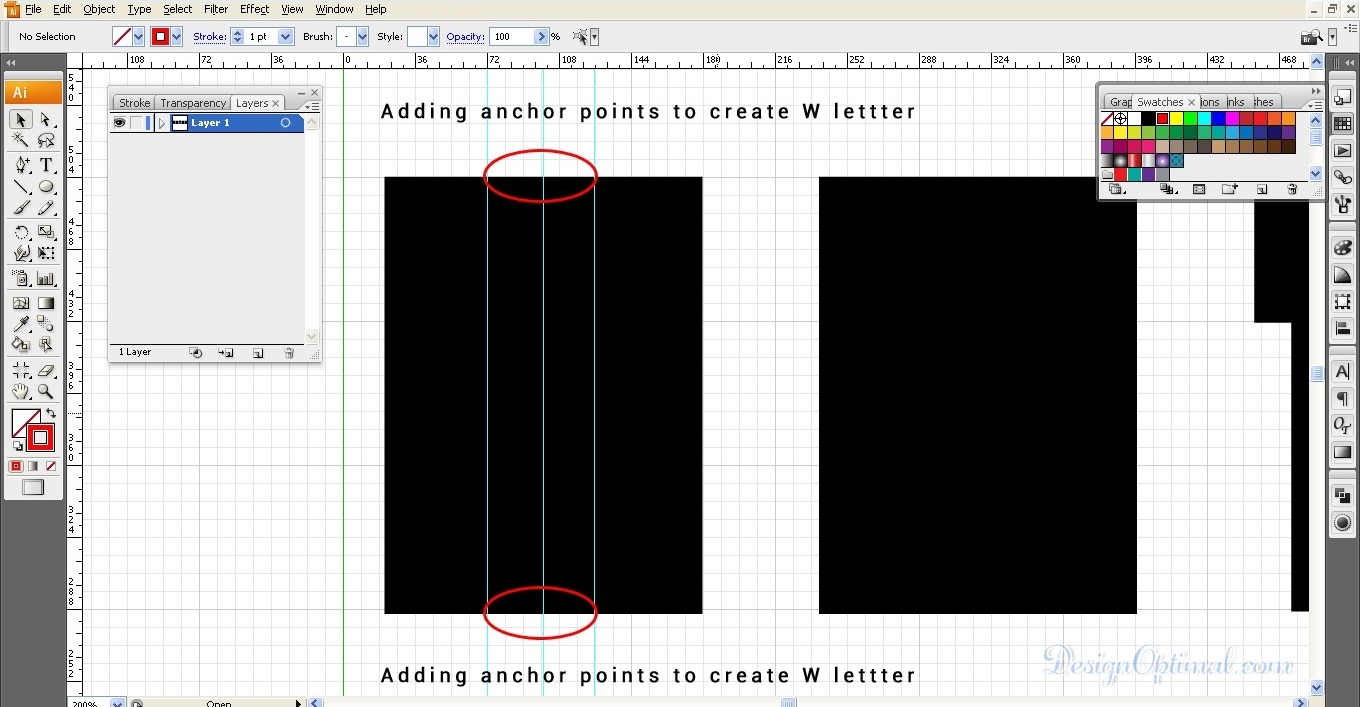
Task: Change screen mode button in Tools panel
Action: [x=33, y=488]
